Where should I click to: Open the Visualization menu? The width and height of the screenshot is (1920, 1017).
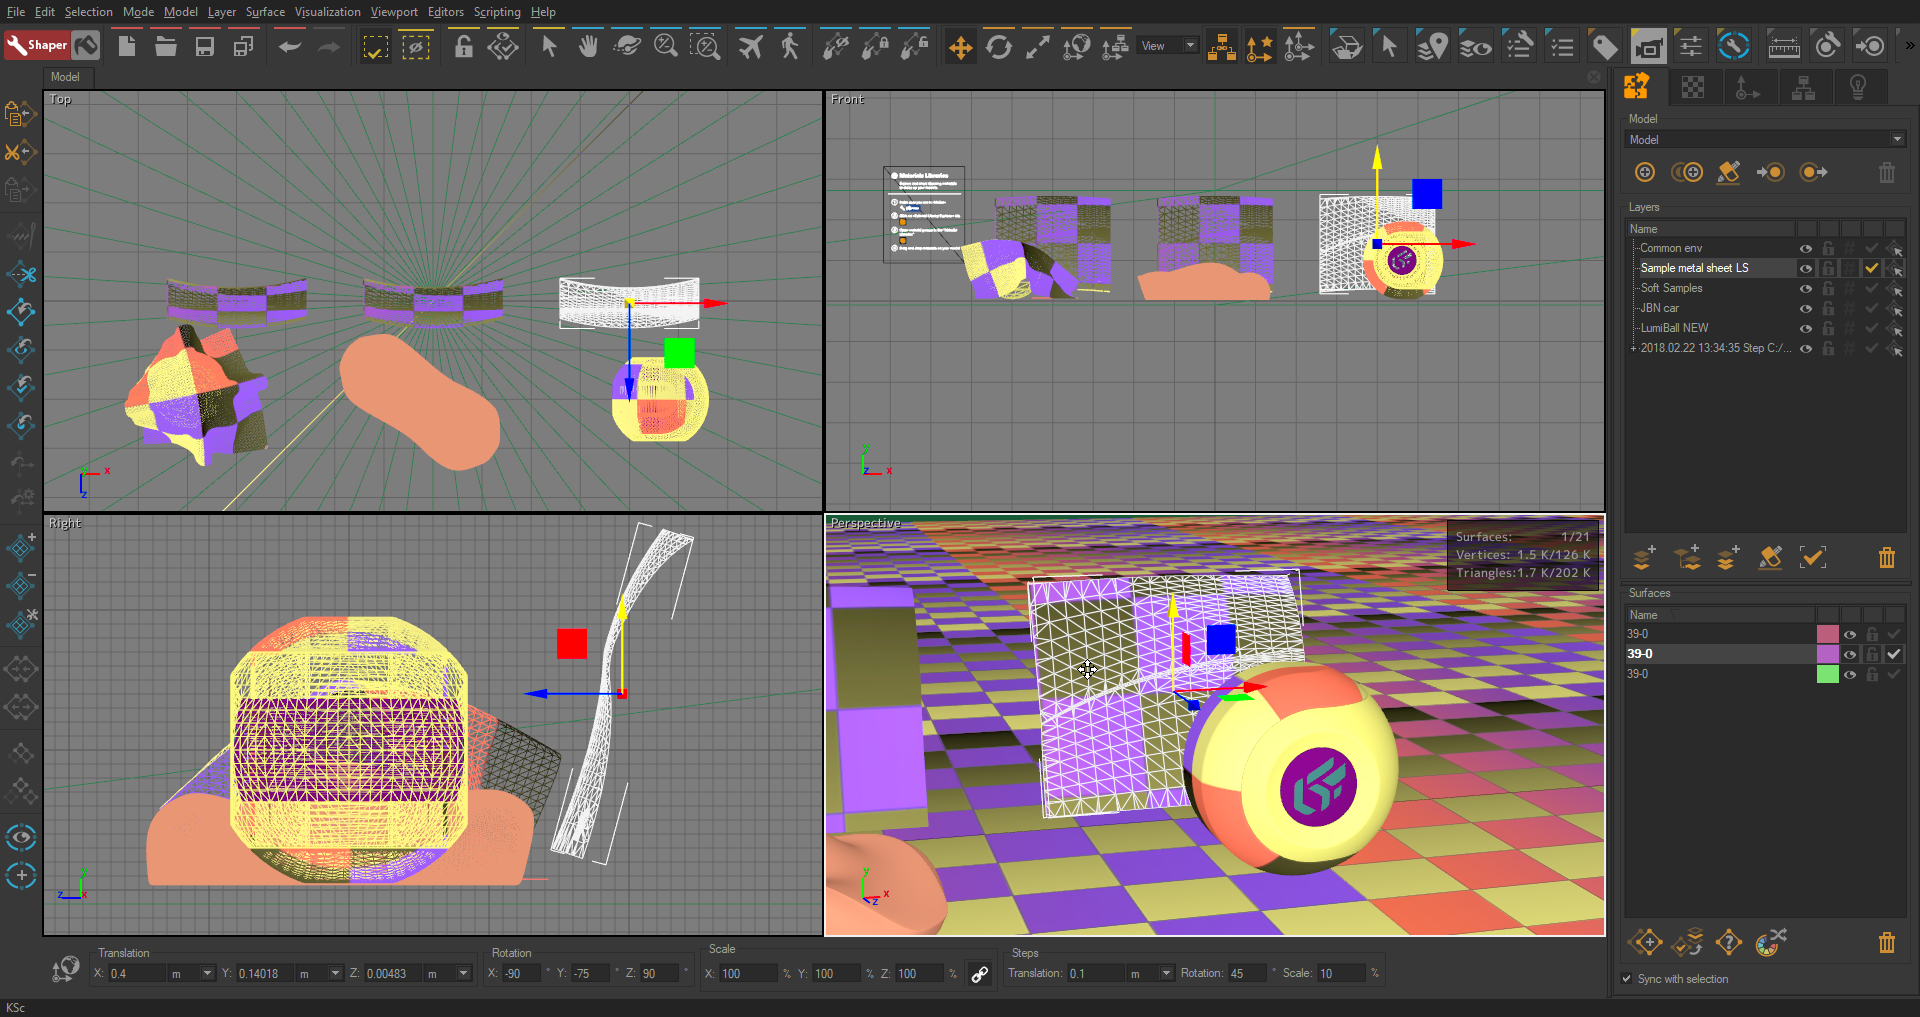click(x=327, y=12)
